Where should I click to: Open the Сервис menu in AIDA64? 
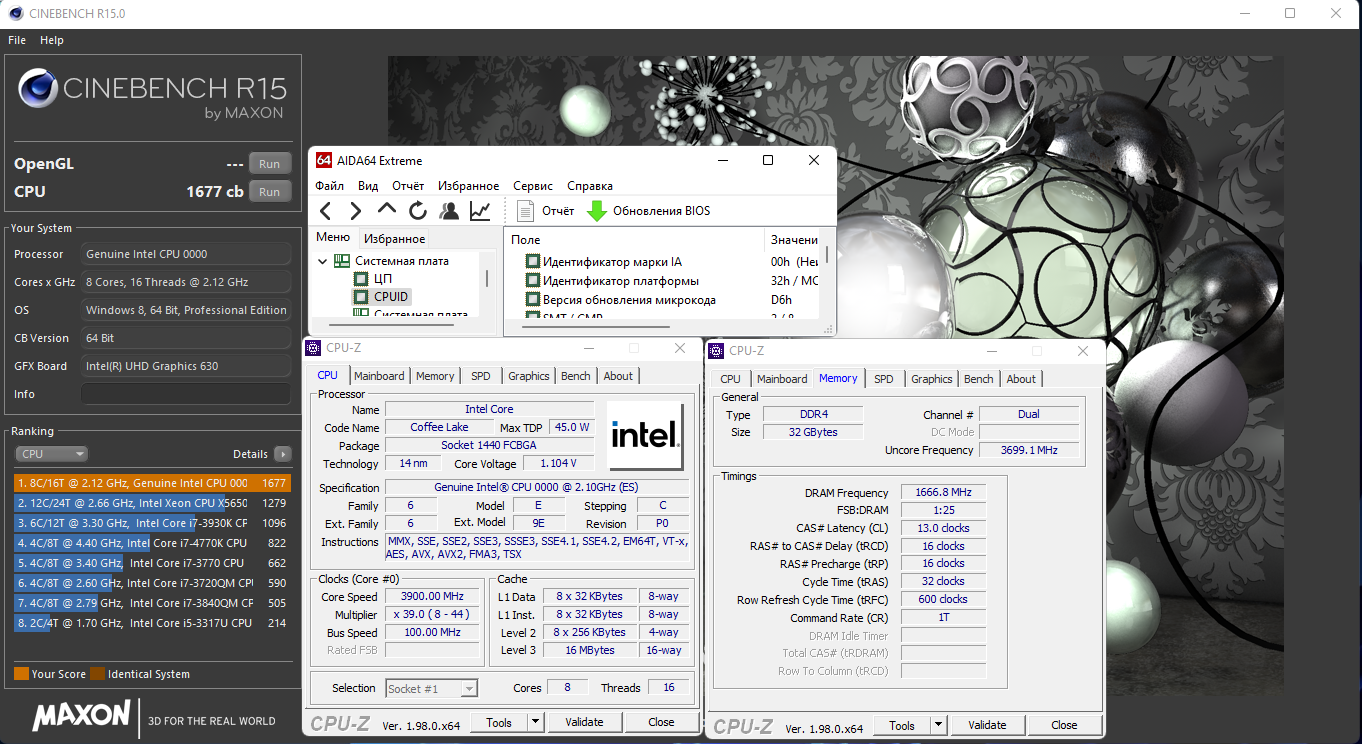point(532,186)
